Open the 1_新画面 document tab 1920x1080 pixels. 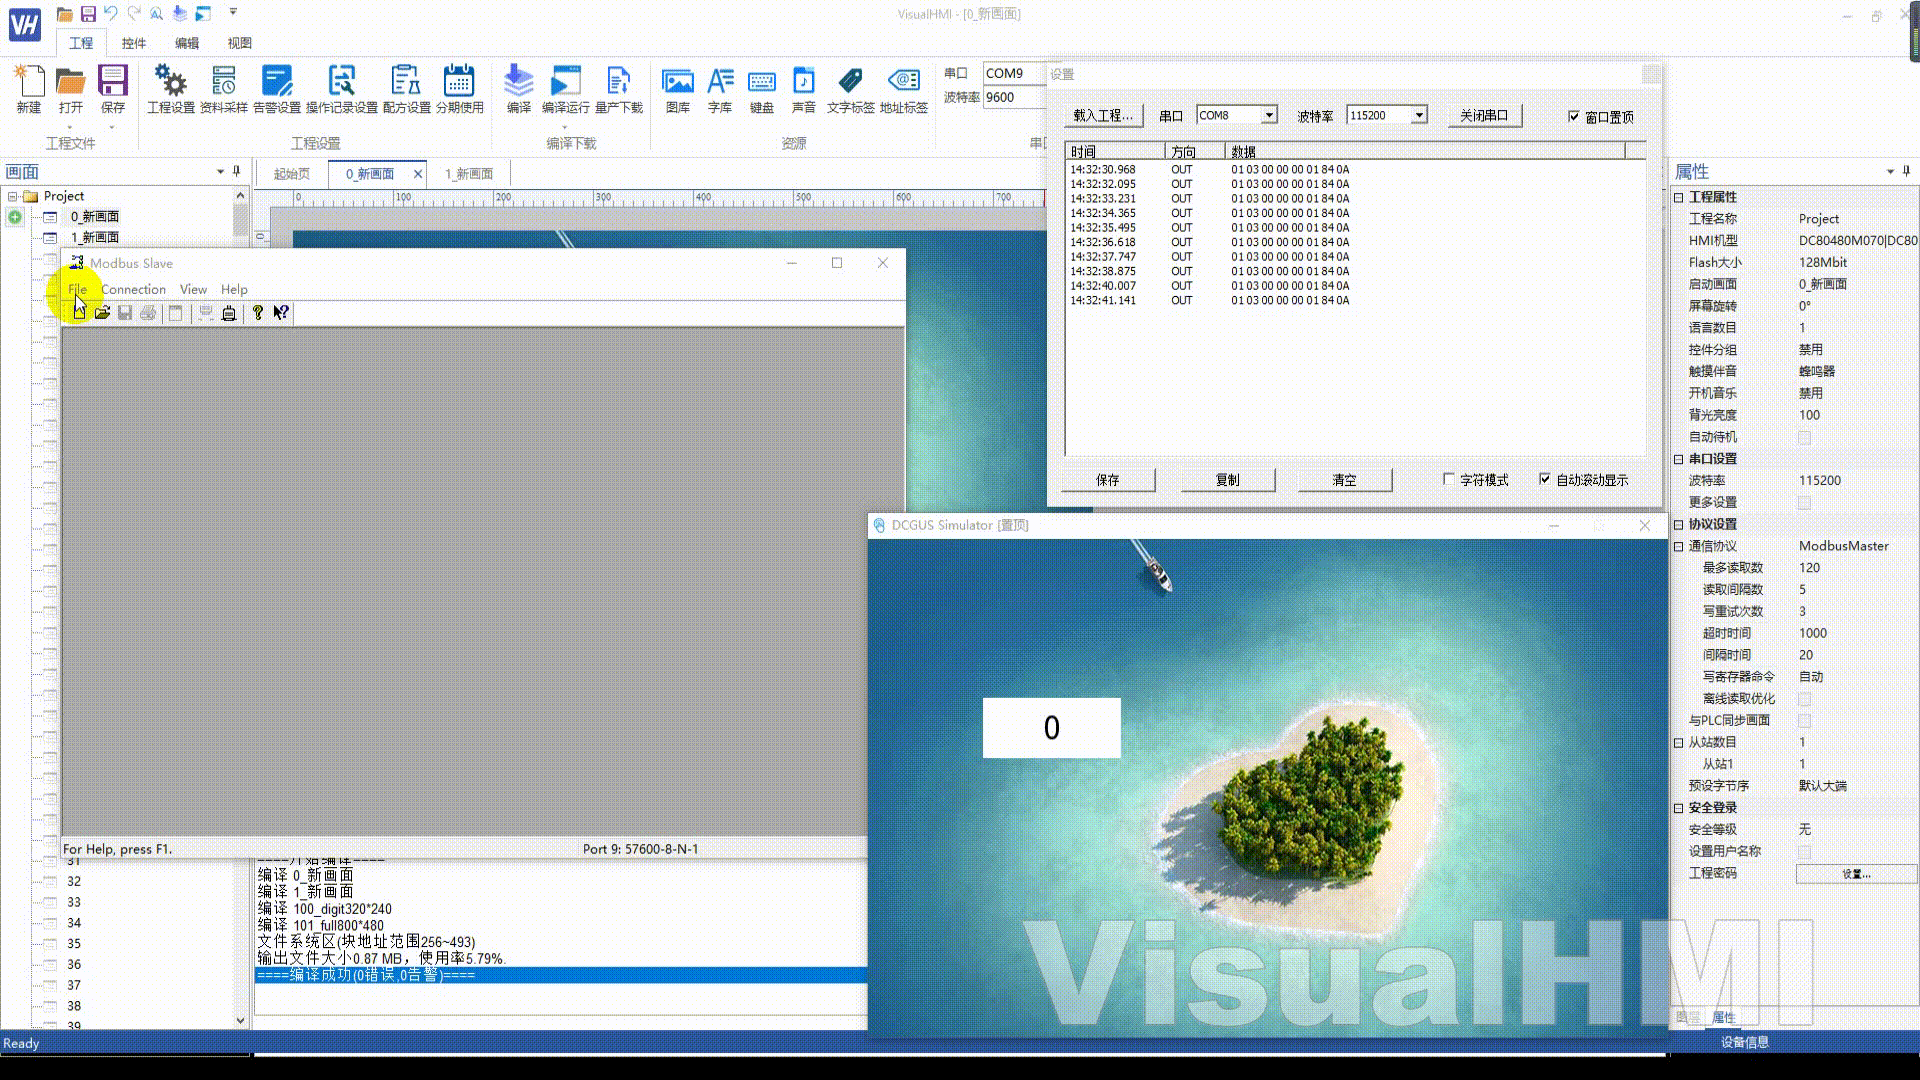click(x=469, y=174)
